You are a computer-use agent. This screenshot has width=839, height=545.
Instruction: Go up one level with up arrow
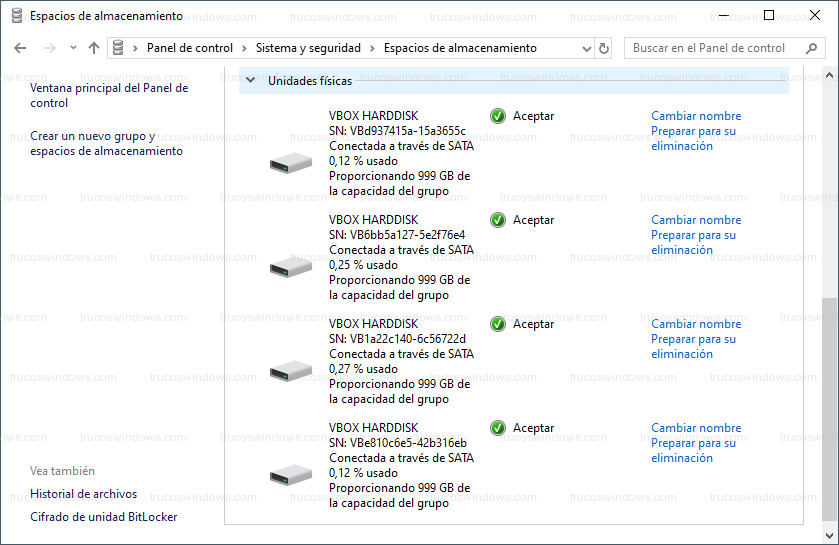(94, 48)
